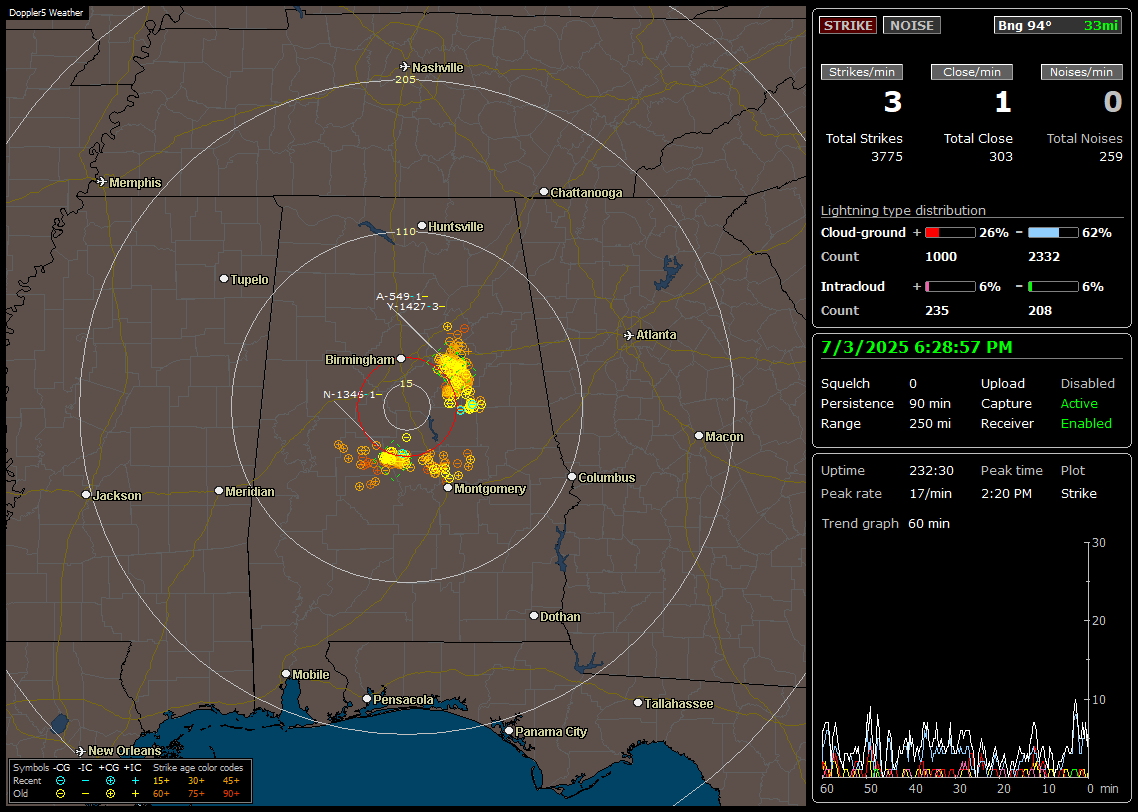Click the Recent +CG legend symbol

(110, 781)
